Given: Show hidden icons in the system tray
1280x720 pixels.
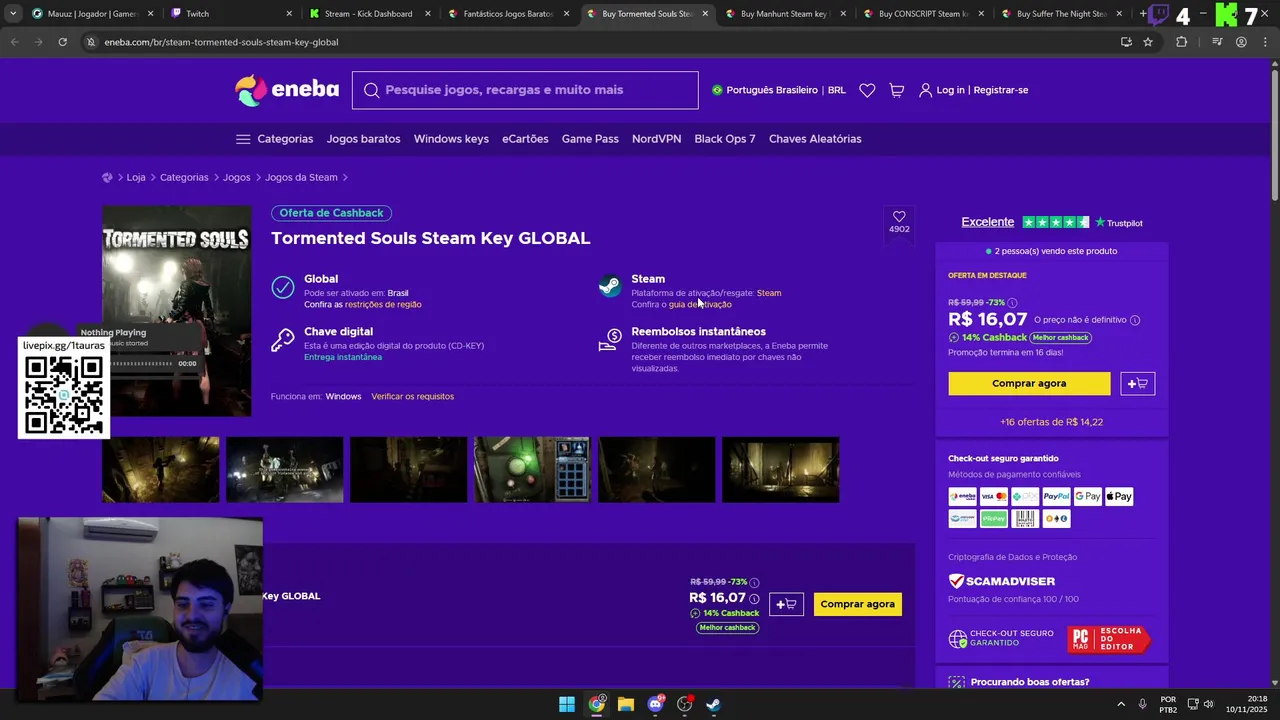Looking at the screenshot, I should 1121,704.
